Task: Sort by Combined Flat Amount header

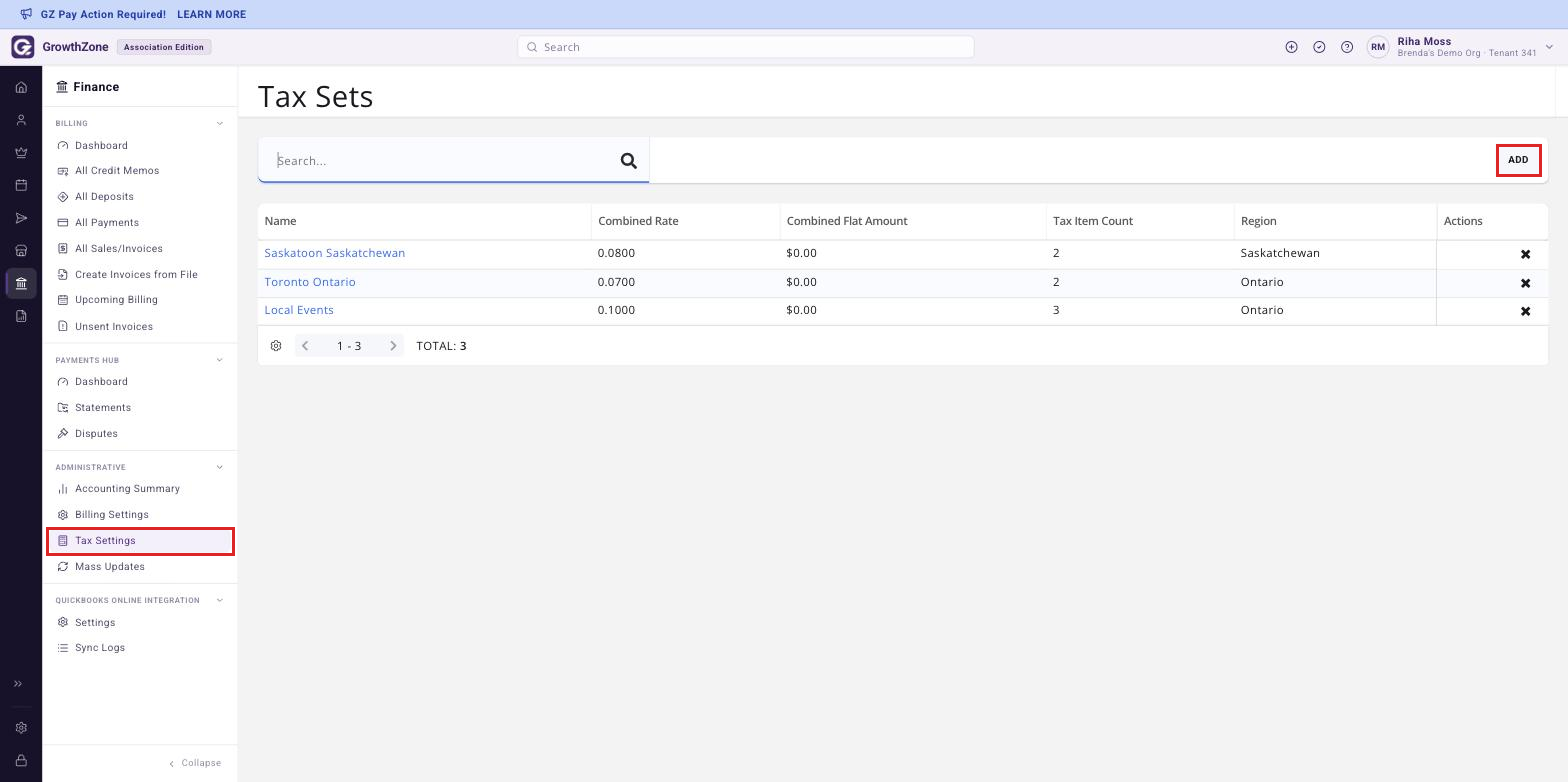Action: click(913, 221)
